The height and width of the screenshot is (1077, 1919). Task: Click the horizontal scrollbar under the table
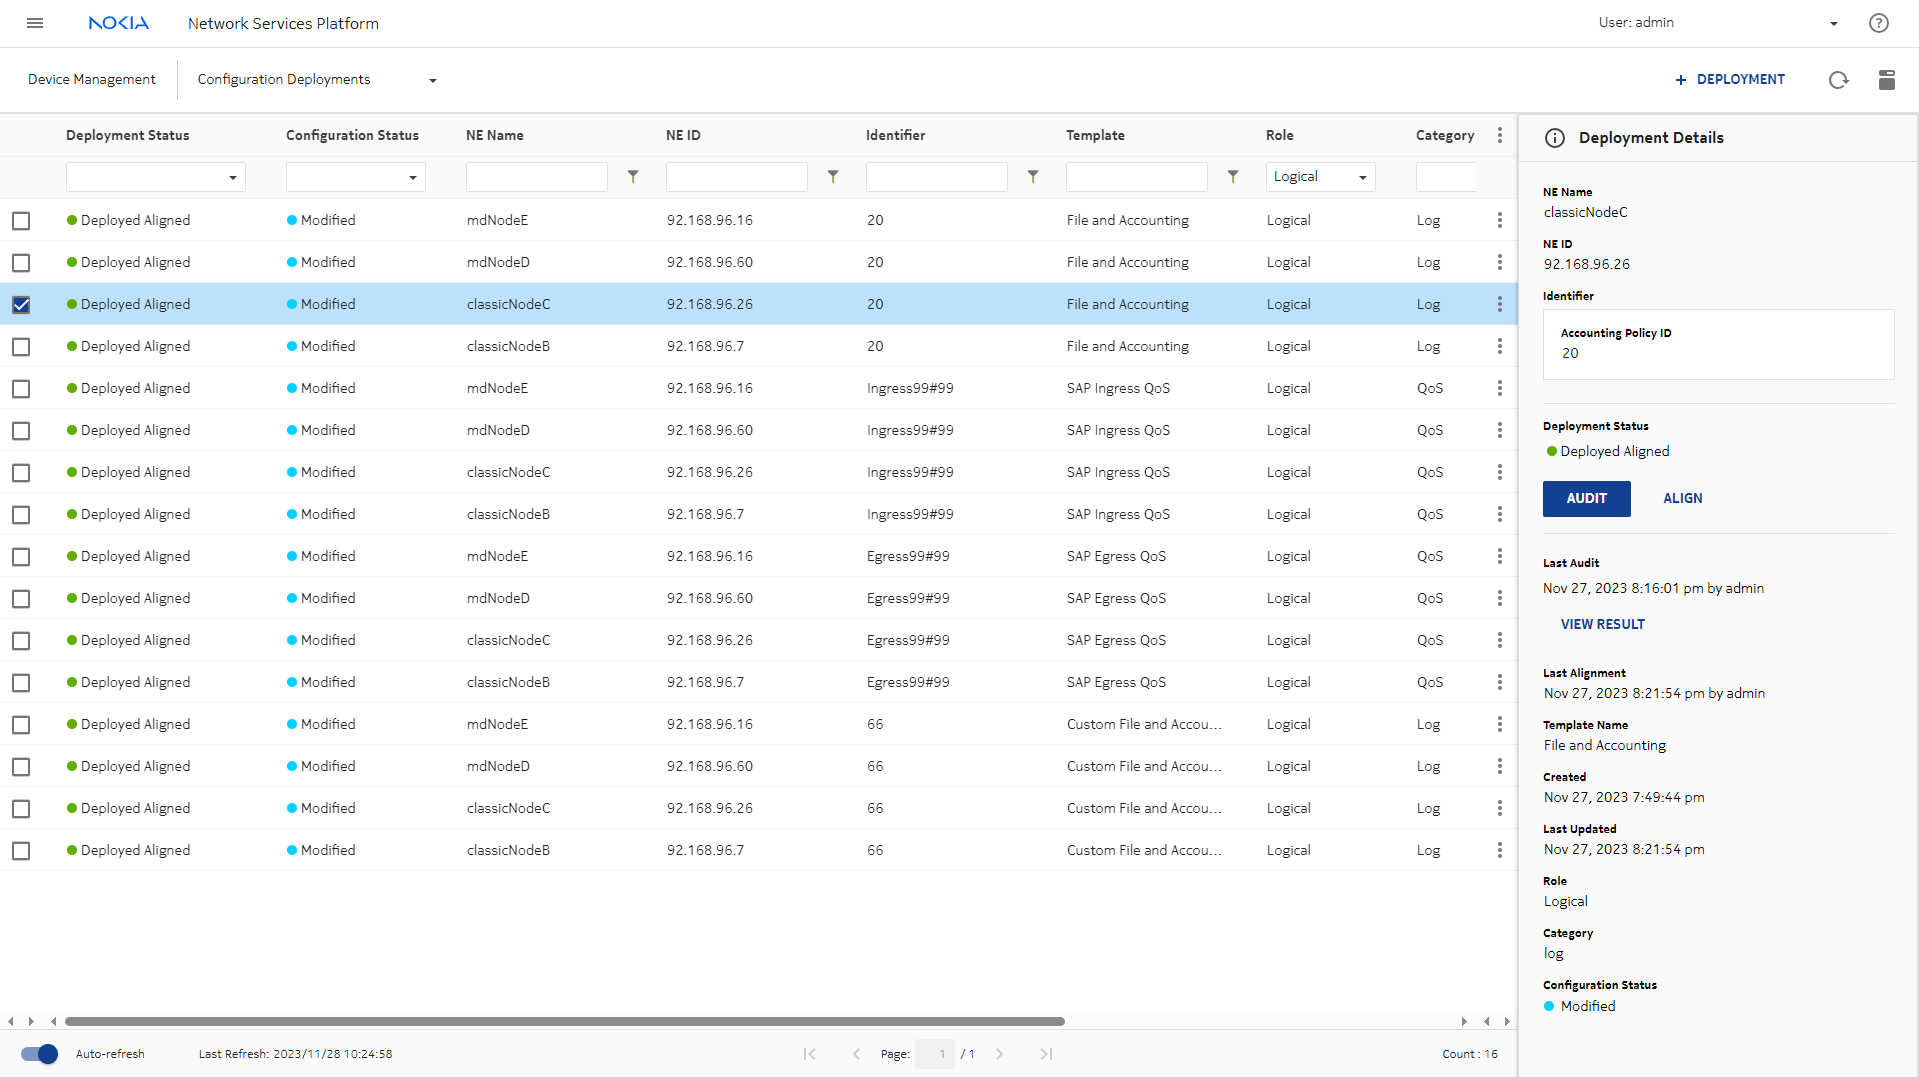[565, 1022]
